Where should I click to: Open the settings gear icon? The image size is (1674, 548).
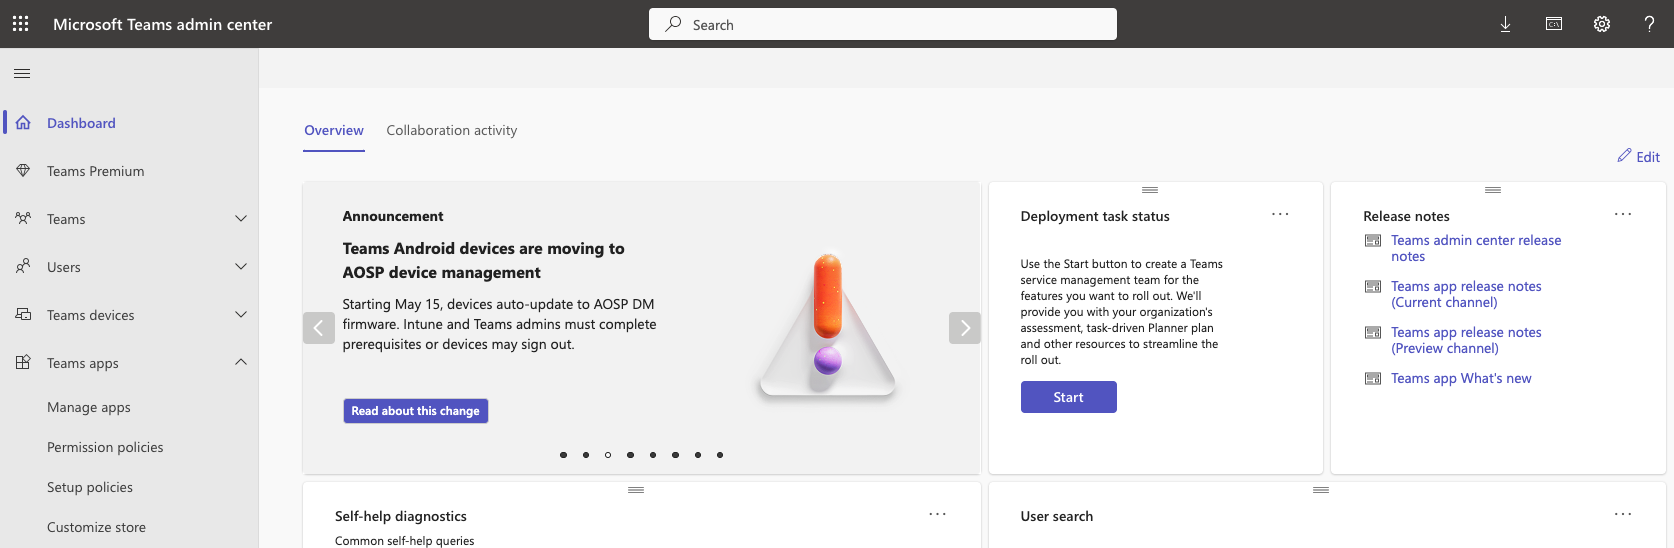pyautogui.click(x=1602, y=24)
